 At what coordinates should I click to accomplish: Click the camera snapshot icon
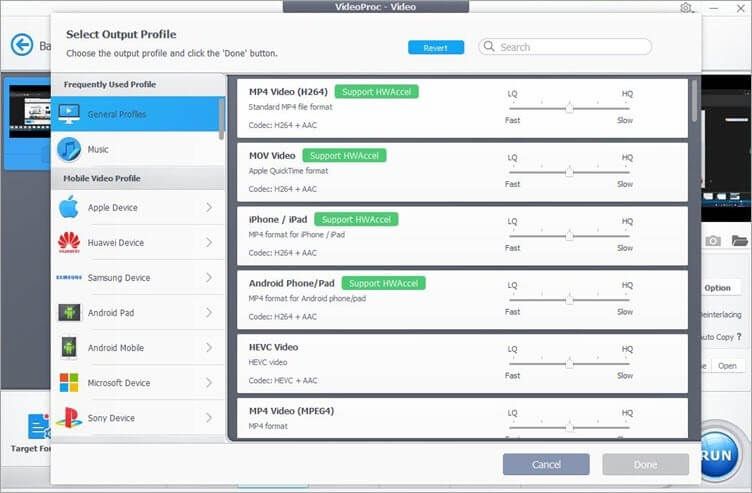pos(713,241)
